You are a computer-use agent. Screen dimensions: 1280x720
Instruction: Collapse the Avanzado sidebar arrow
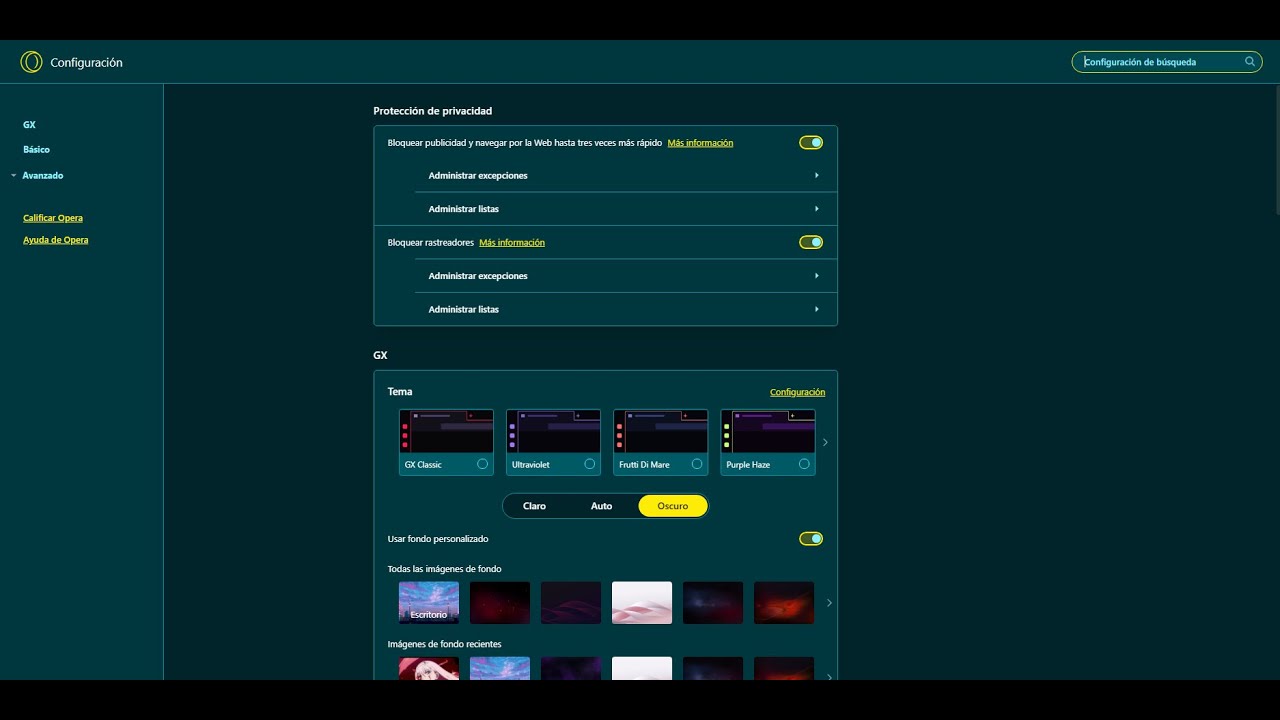point(13,175)
